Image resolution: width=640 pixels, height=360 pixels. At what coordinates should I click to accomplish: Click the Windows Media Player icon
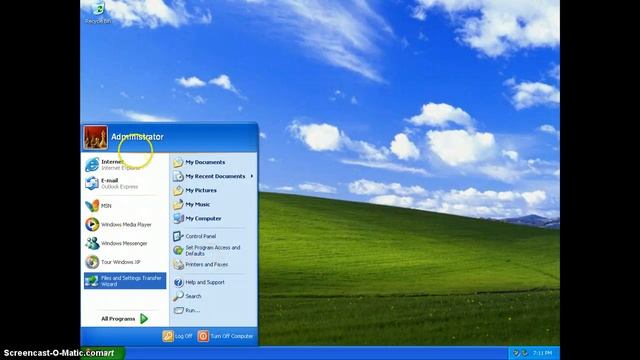point(92,224)
